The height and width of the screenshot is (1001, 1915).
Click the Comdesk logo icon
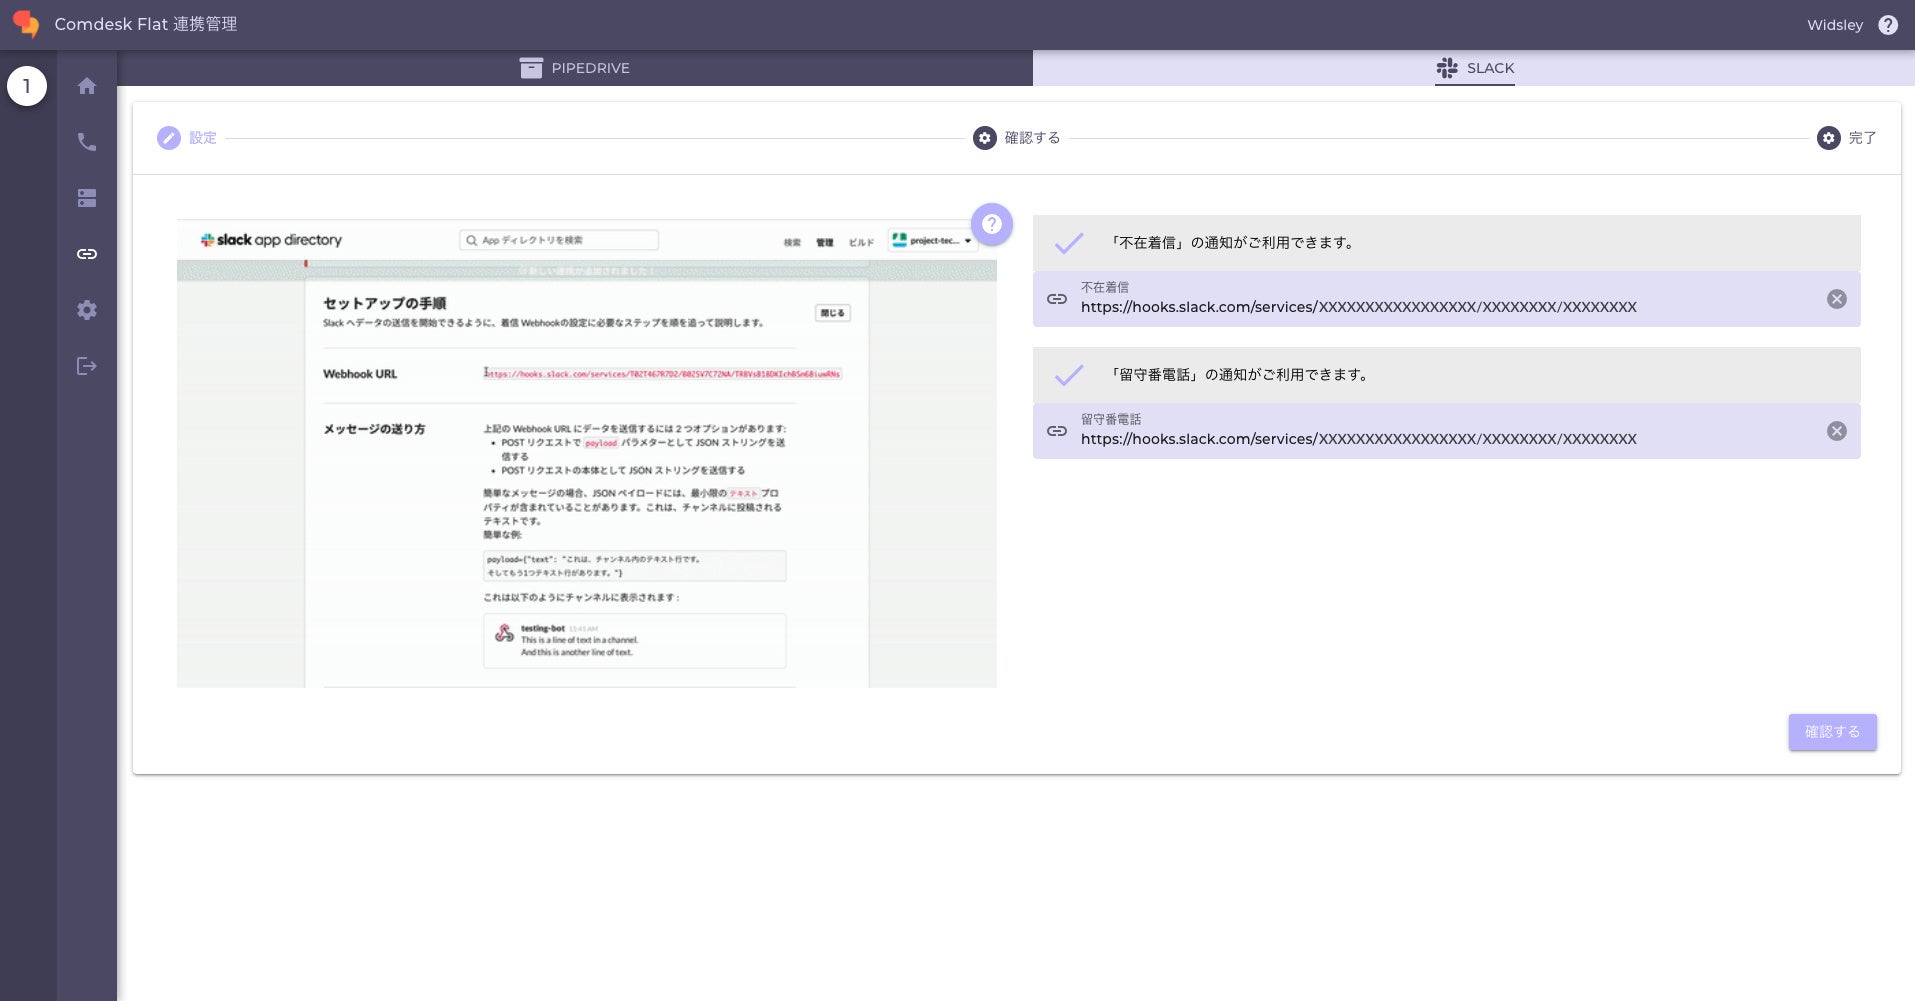point(26,24)
